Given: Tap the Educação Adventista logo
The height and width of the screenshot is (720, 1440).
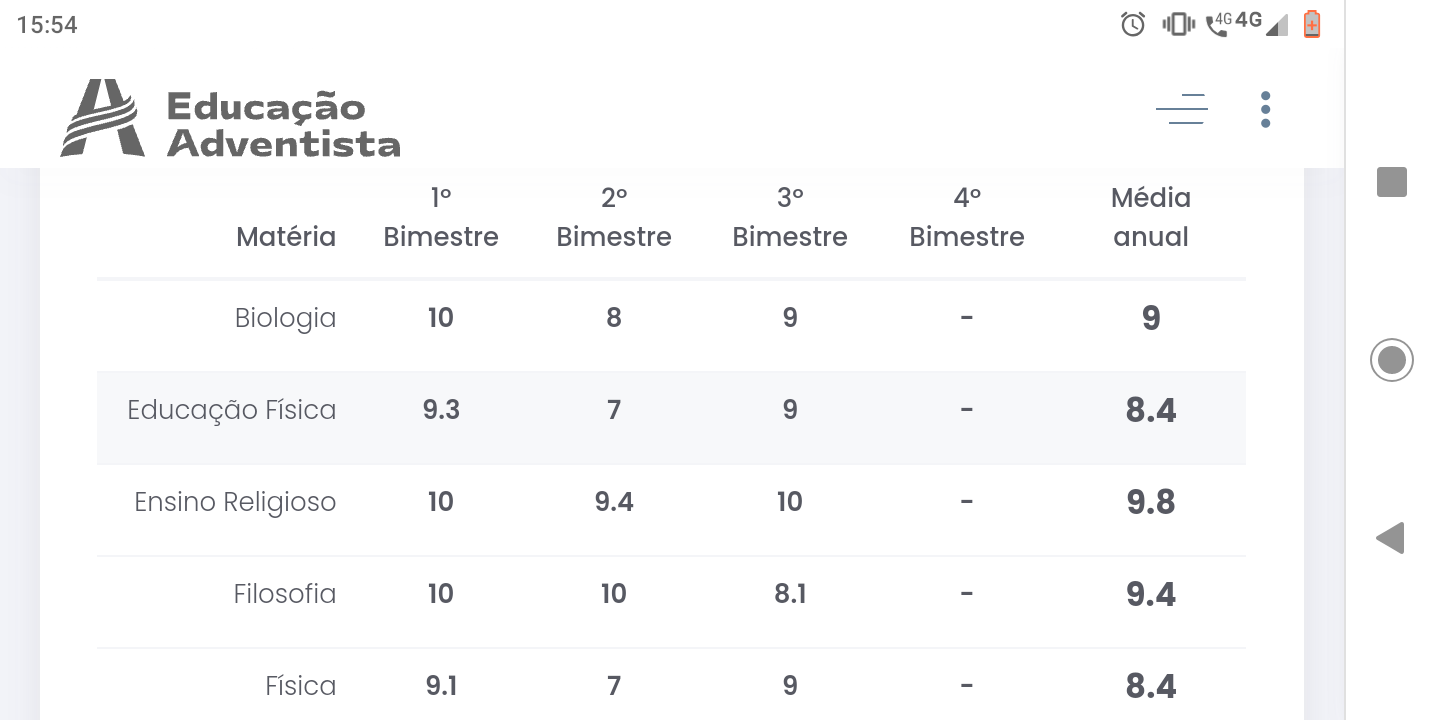Looking at the screenshot, I should pyautogui.click(x=231, y=119).
